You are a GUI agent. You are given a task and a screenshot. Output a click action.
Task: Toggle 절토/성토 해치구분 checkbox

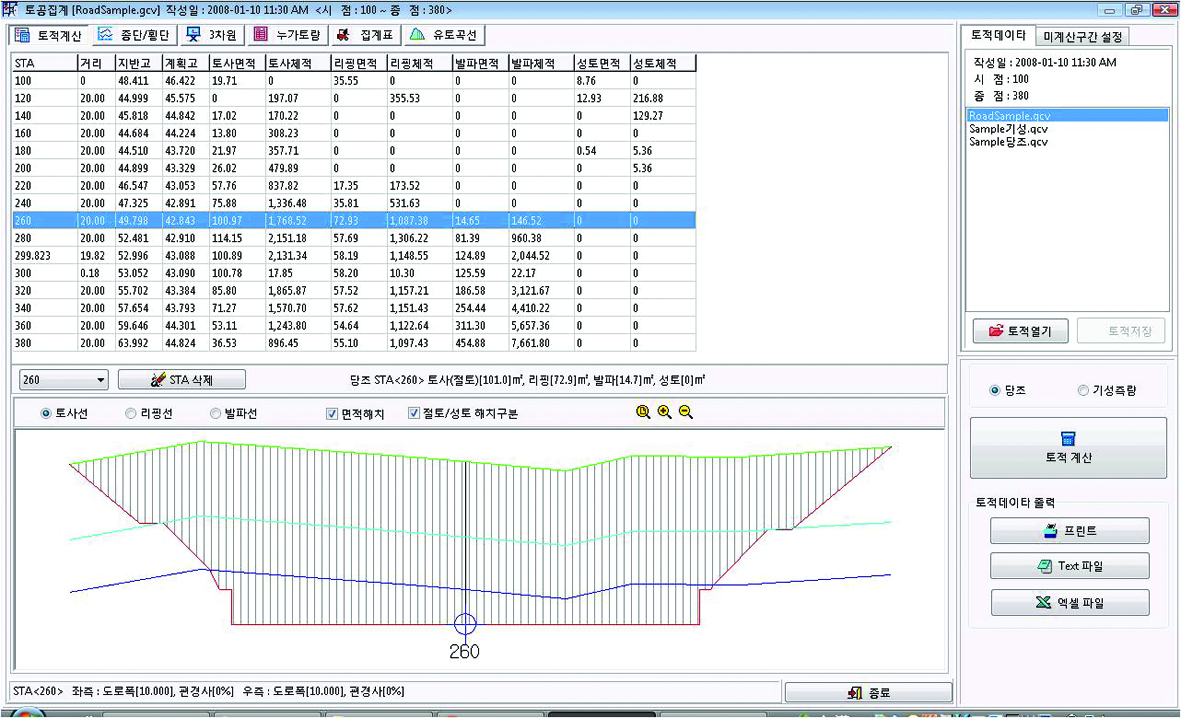tap(414, 413)
